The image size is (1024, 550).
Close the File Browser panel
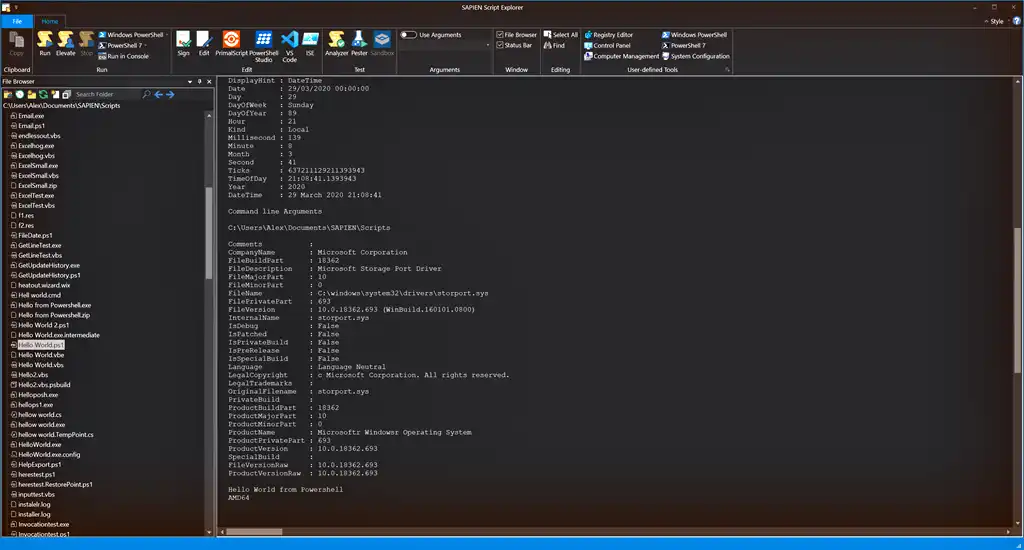point(209,82)
